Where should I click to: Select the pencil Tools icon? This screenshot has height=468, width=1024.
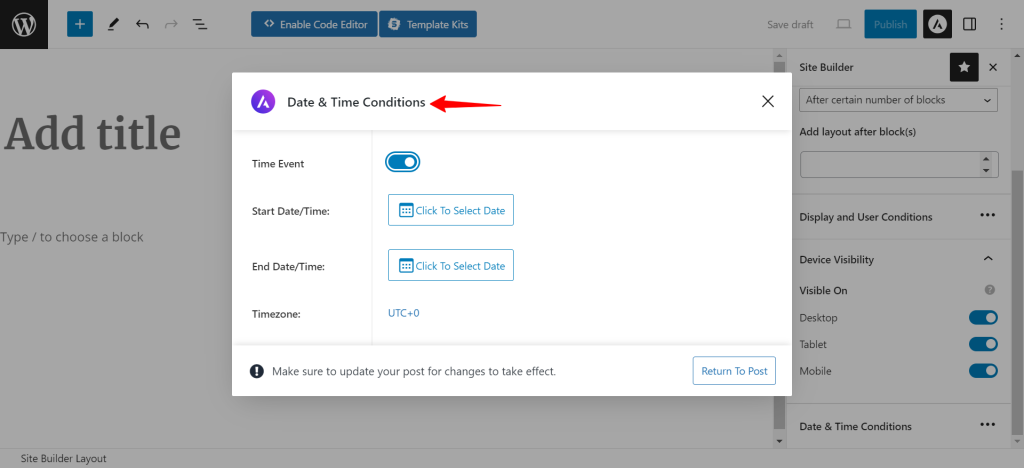point(113,24)
